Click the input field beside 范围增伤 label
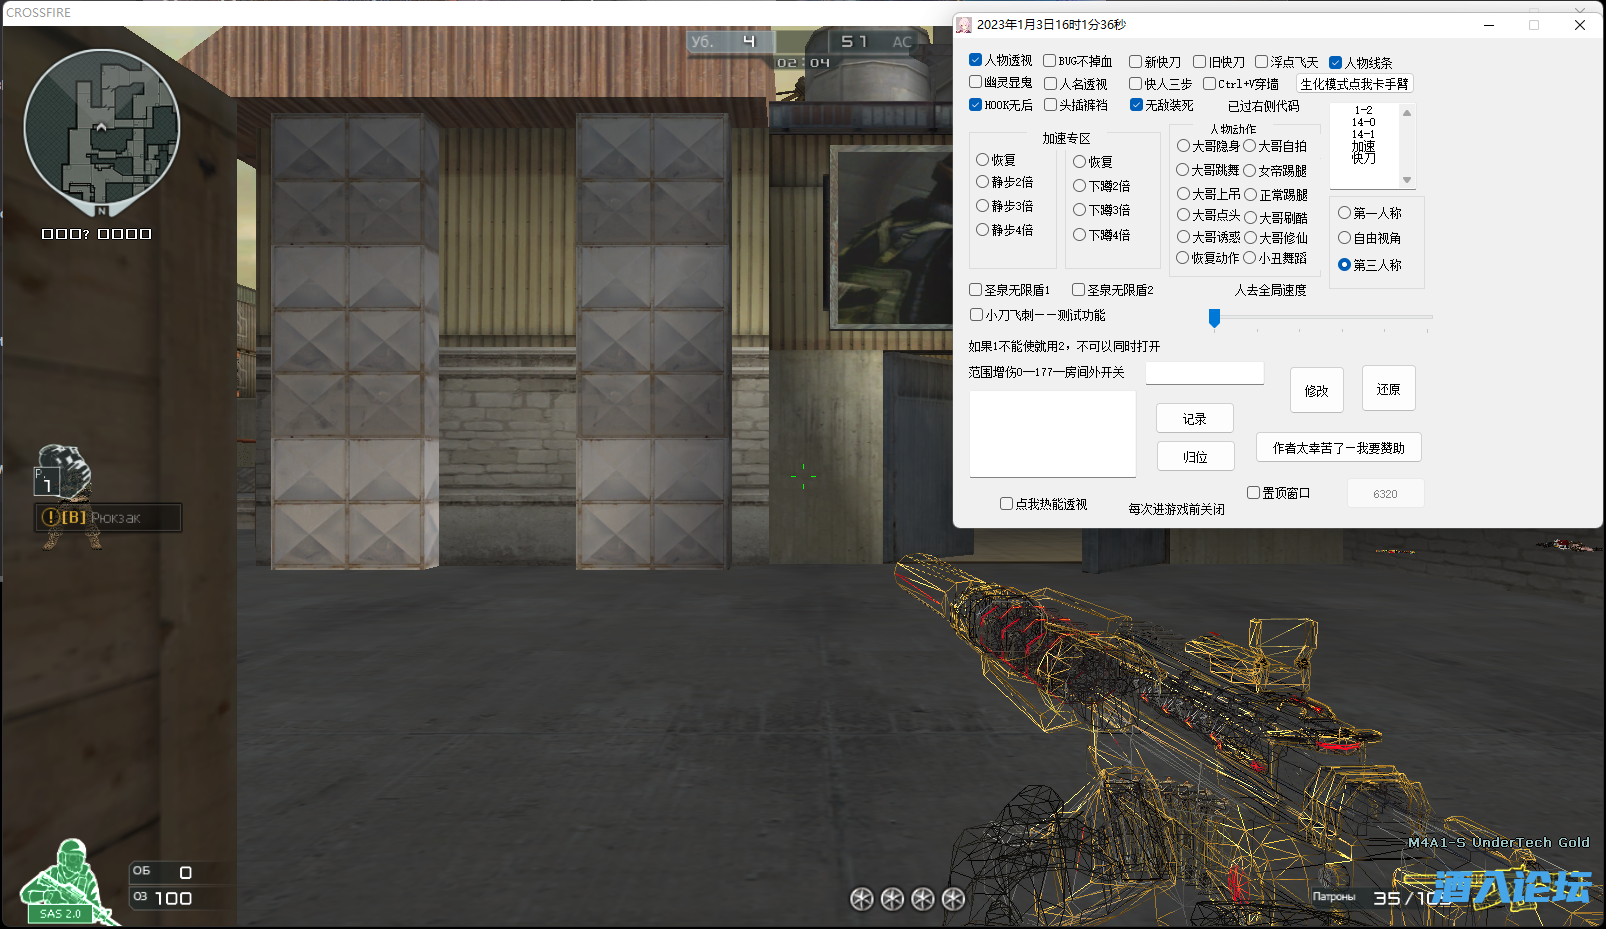 [1204, 373]
